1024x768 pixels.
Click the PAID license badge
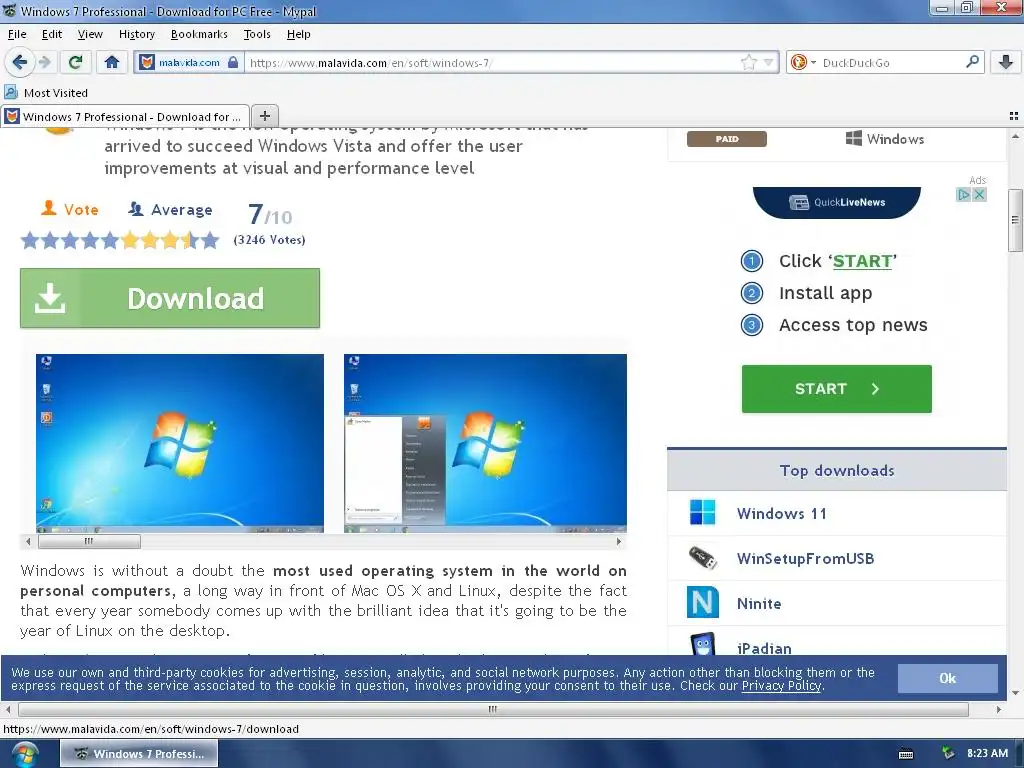pyautogui.click(x=727, y=138)
